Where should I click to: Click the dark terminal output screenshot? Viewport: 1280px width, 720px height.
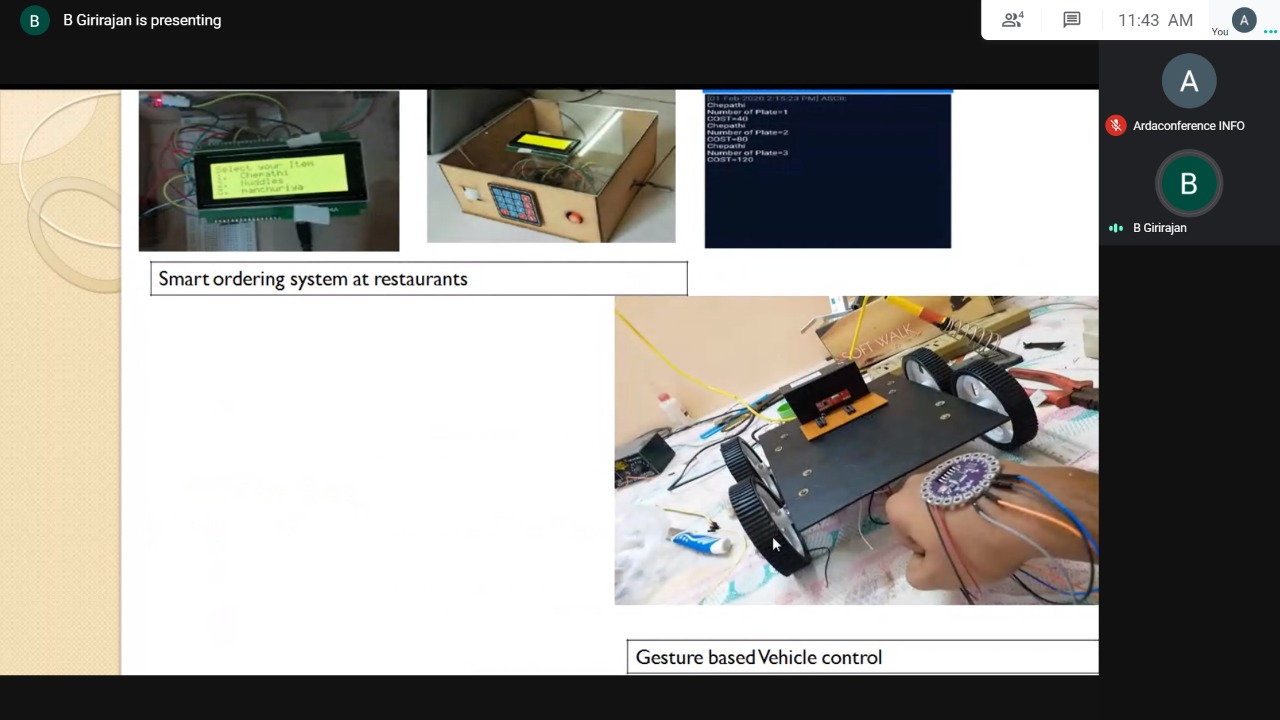[x=828, y=169]
